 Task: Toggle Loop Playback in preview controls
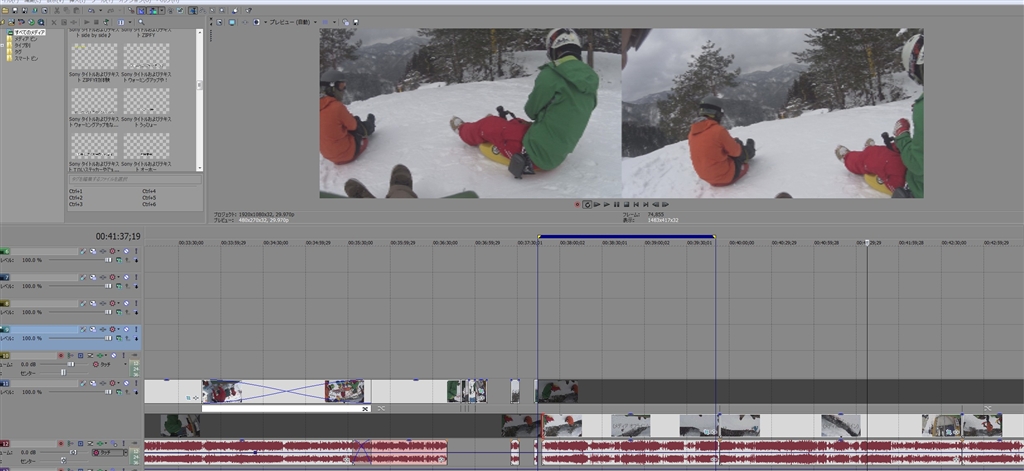(x=587, y=204)
